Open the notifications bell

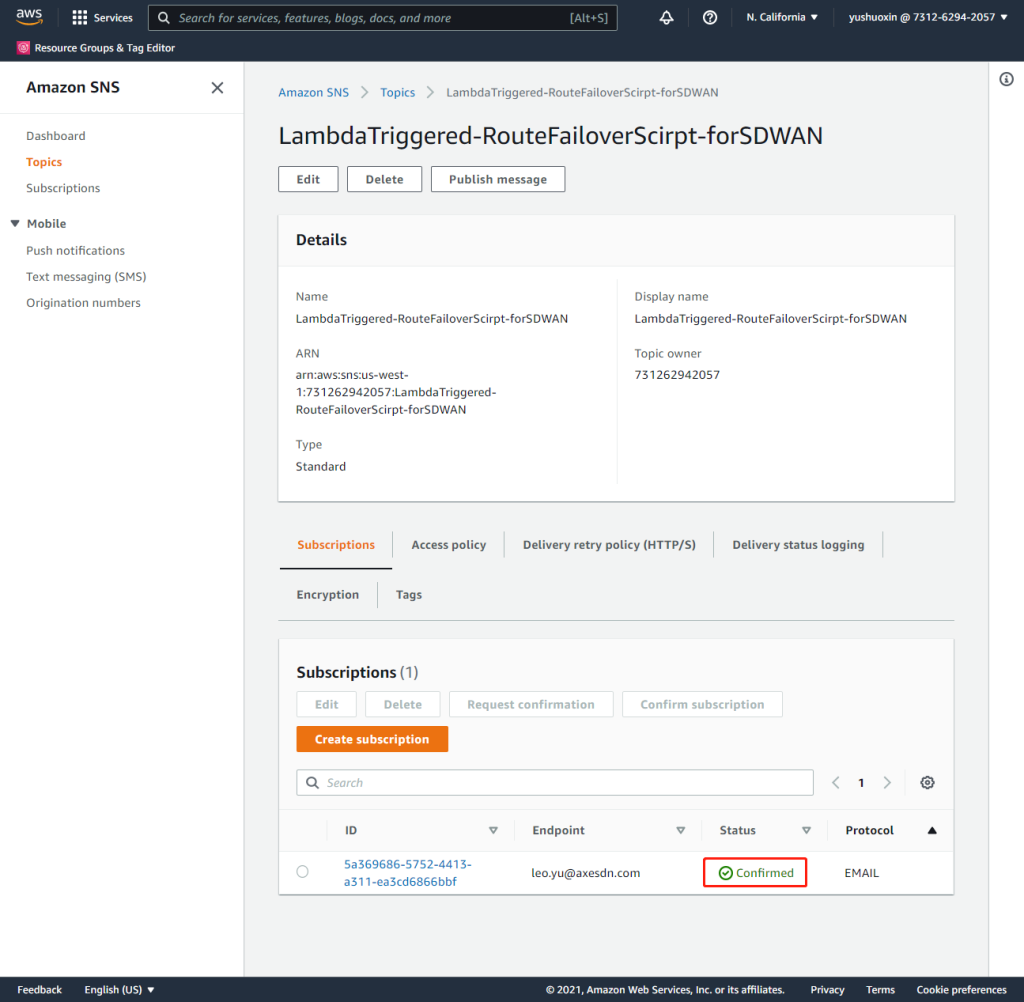tap(666, 18)
